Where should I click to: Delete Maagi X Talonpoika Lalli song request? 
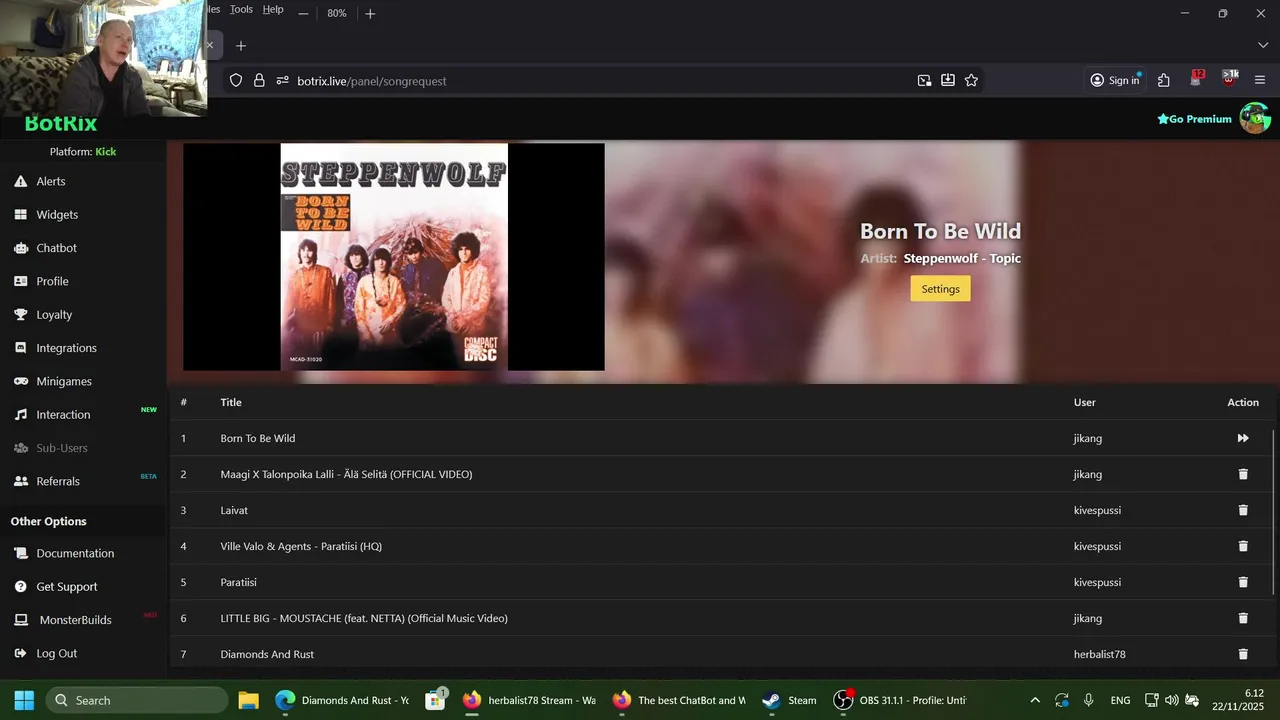pyautogui.click(x=1243, y=474)
